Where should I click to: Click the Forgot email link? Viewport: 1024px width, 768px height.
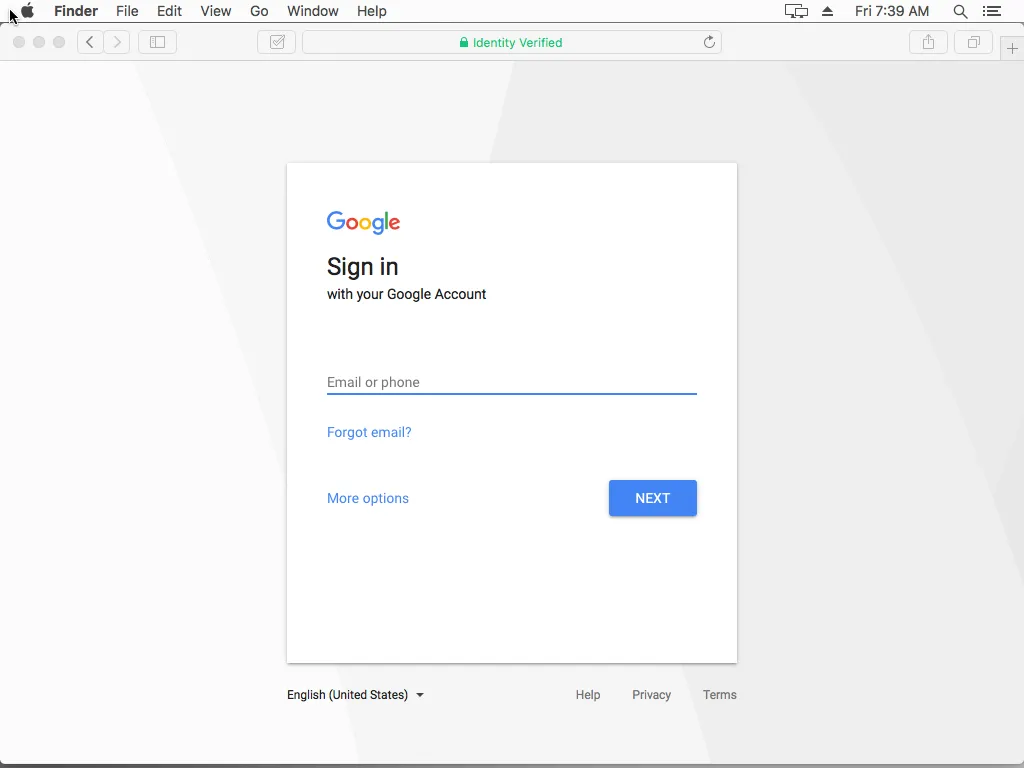(369, 432)
